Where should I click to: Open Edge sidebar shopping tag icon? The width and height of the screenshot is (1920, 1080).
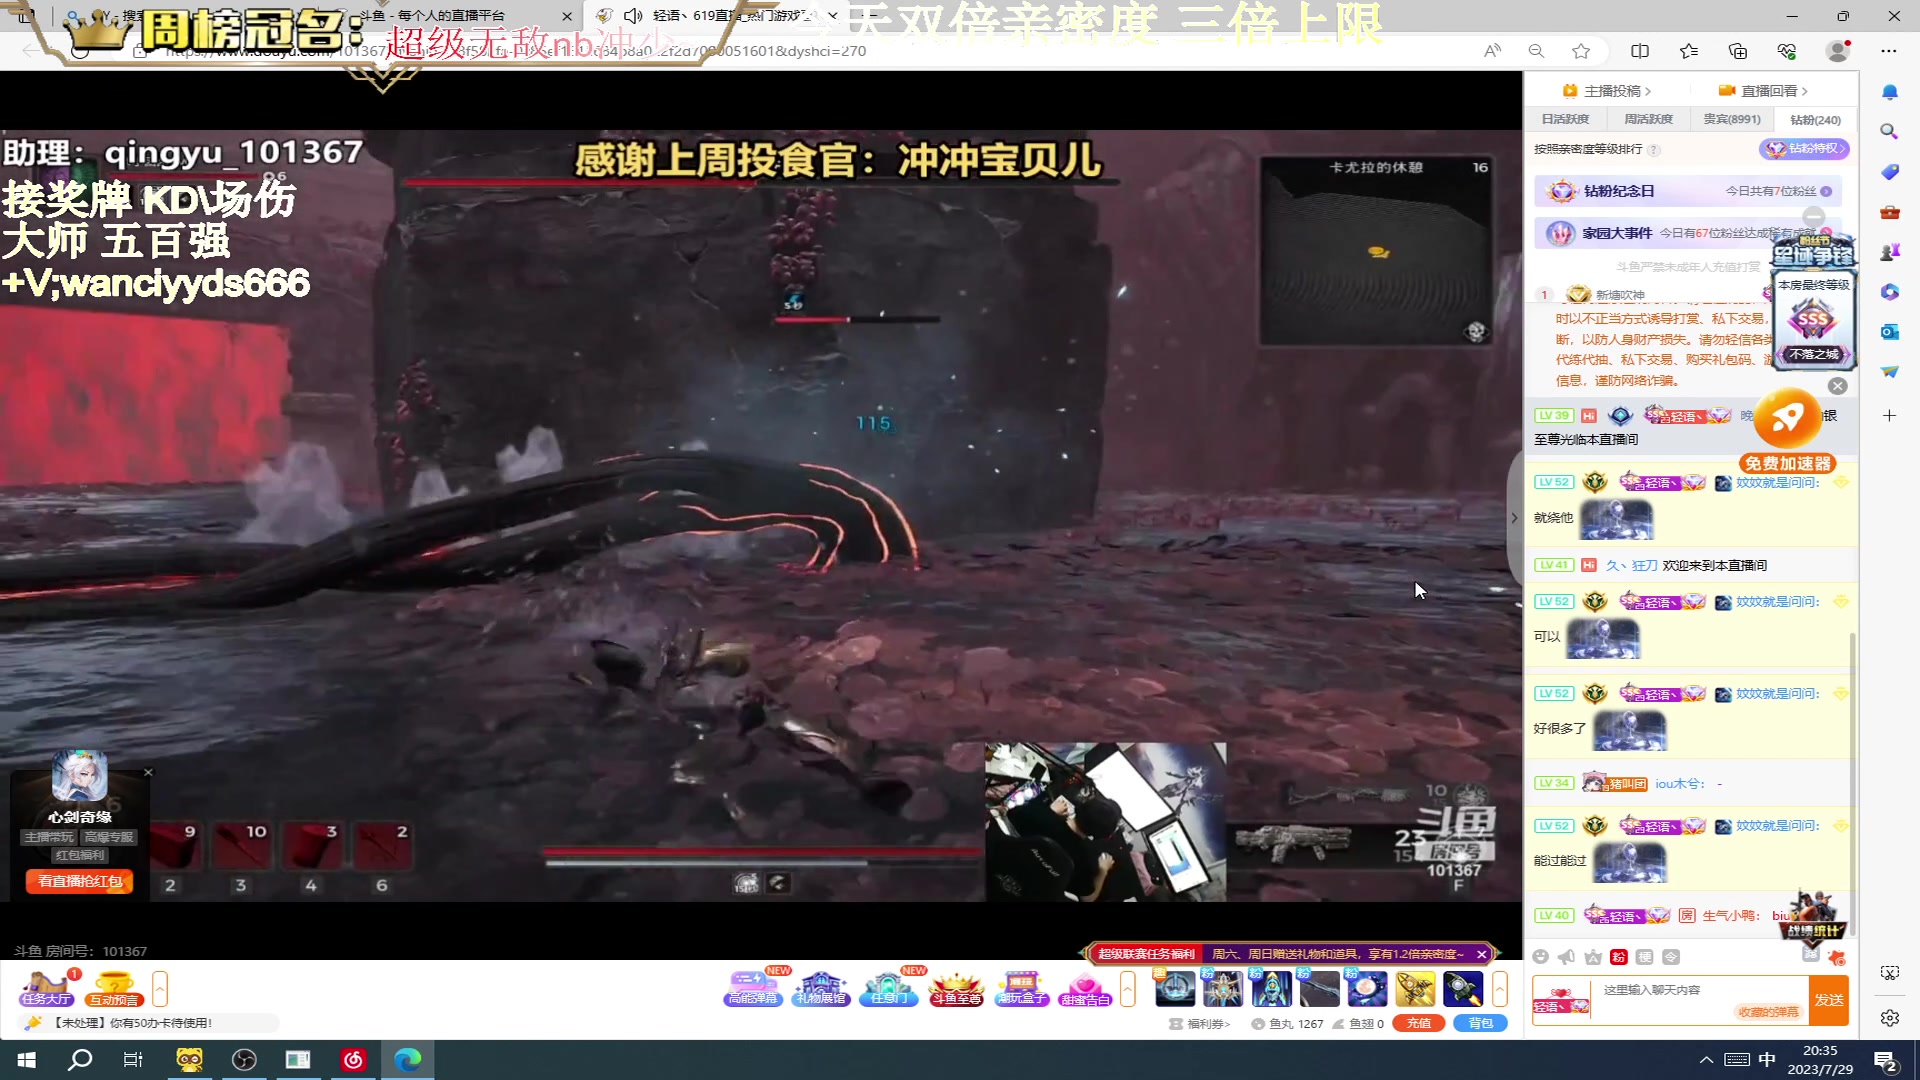1889,172
